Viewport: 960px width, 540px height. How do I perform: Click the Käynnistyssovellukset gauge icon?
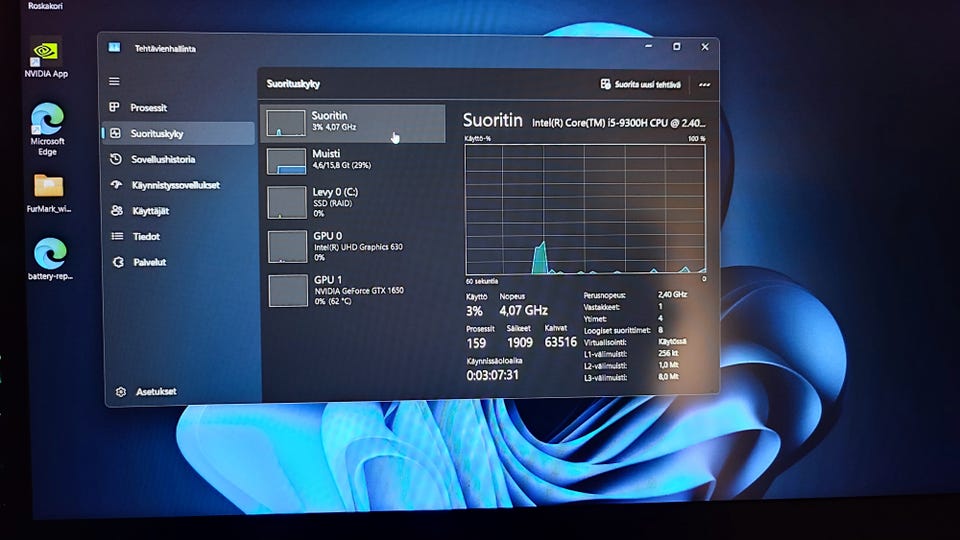[x=116, y=184]
